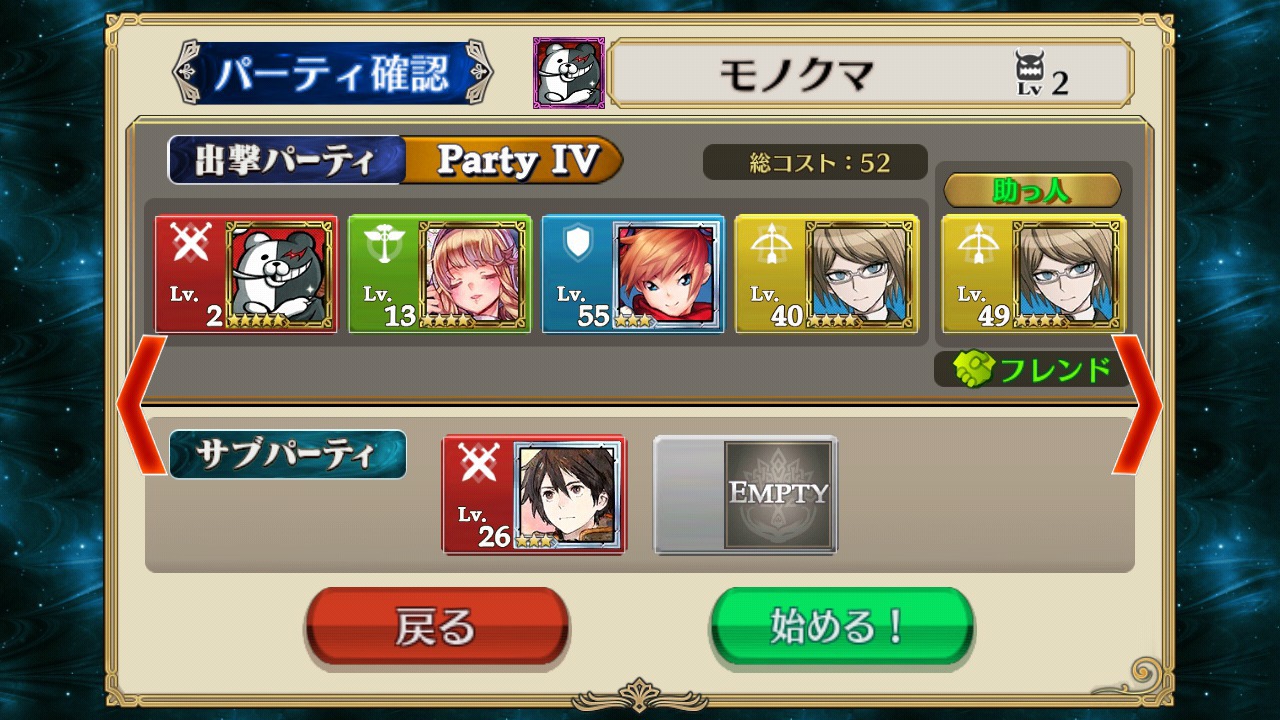Select the Lv. 55 red-haired shield unit

(633, 274)
